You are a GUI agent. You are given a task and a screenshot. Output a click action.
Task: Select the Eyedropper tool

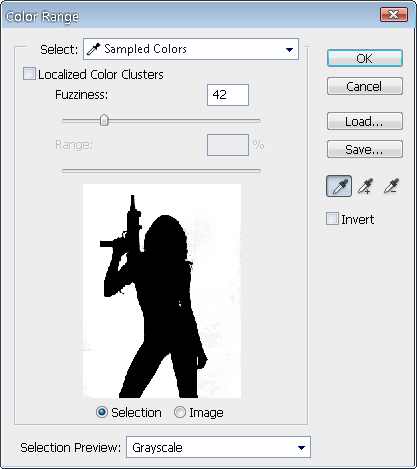click(339, 186)
